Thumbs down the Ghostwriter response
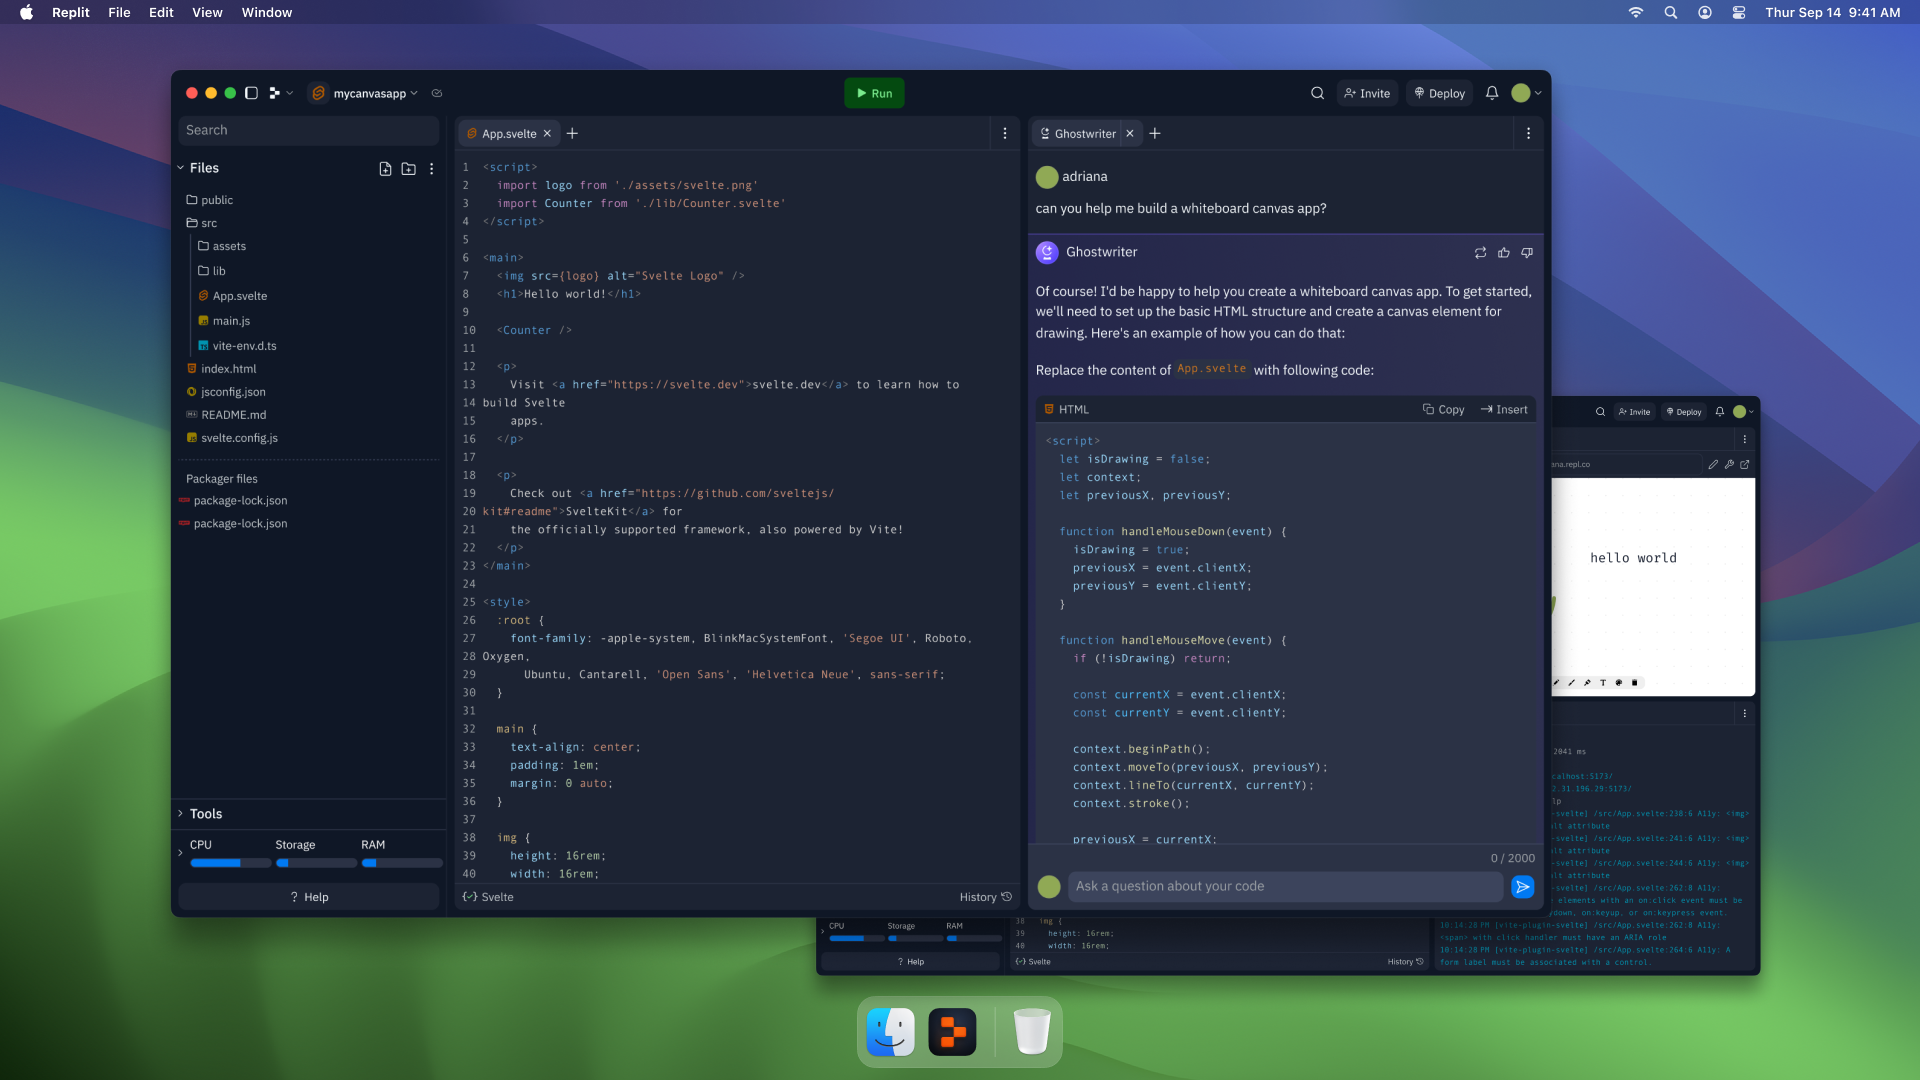Viewport: 1920px width, 1080px height. pos(1527,253)
